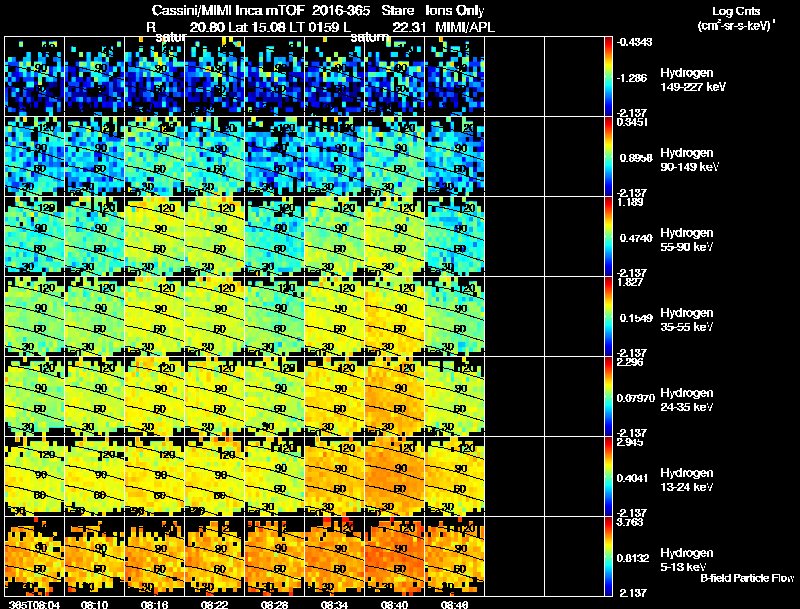The width and height of the screenshot is (800, 609).
Task: Click the 08:10 time label
Action: [94, 605]
